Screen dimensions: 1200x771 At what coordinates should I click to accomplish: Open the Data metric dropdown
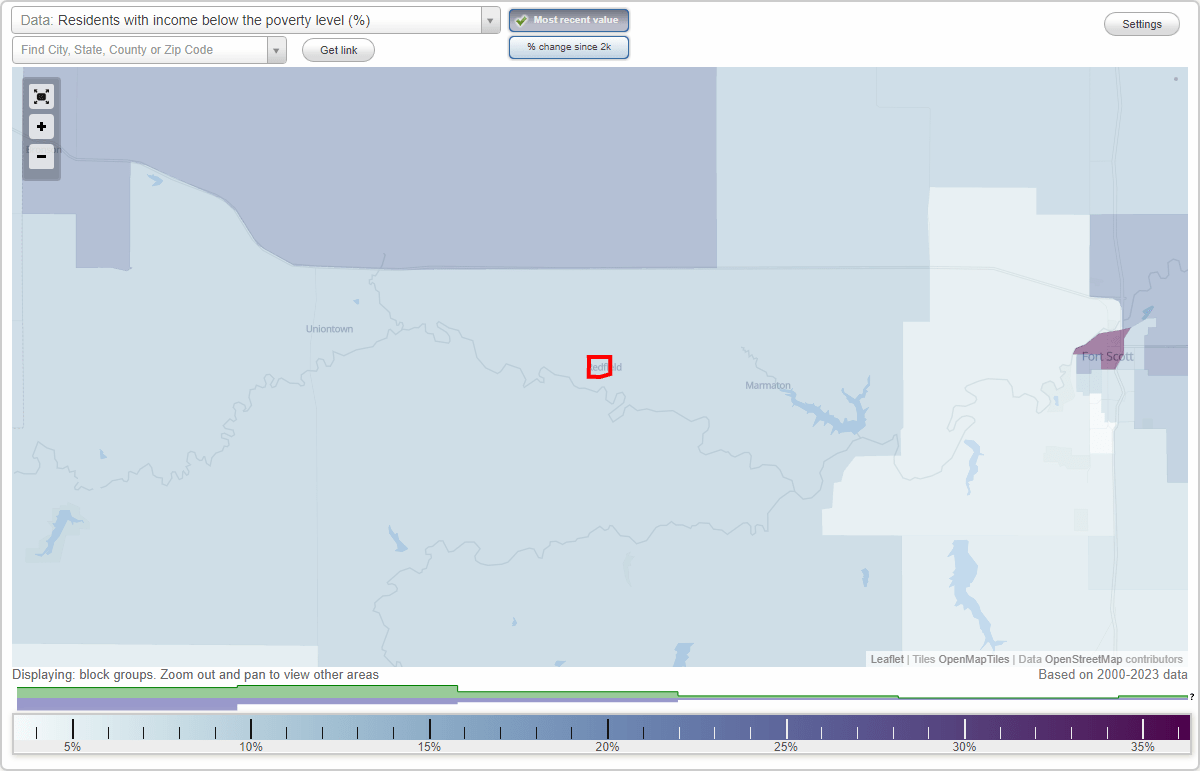point(488,19)
